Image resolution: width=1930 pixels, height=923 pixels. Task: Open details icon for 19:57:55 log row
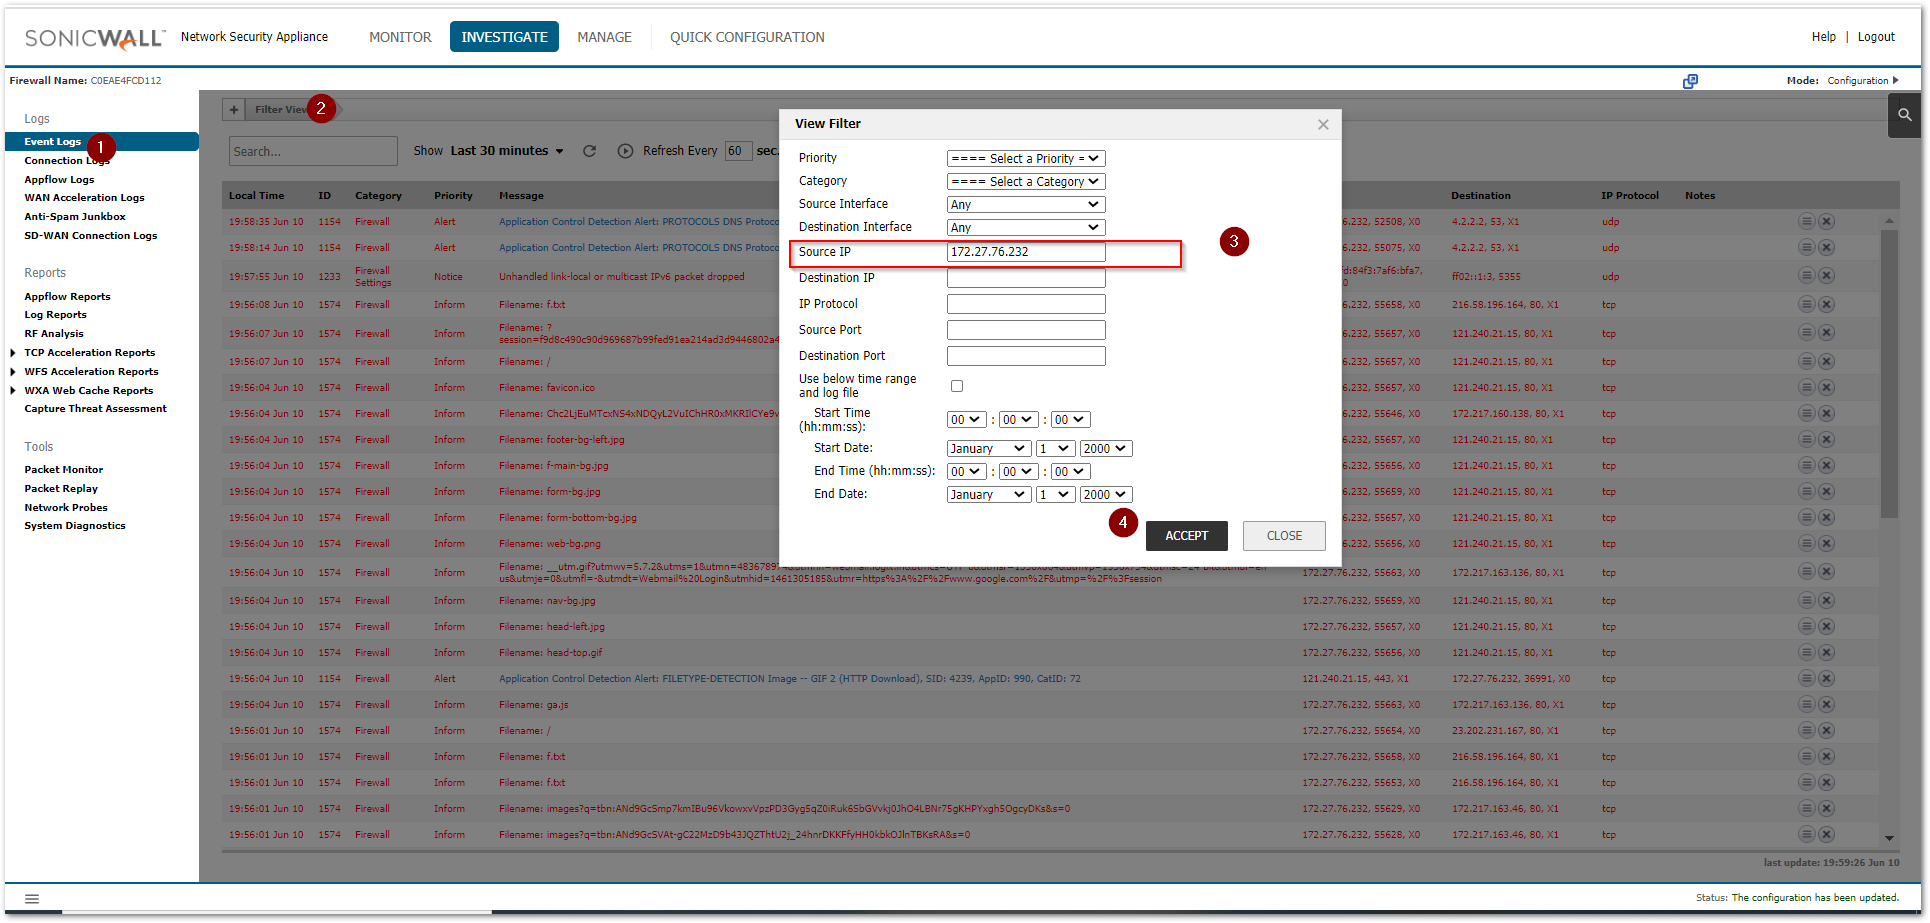point(1807,275)
